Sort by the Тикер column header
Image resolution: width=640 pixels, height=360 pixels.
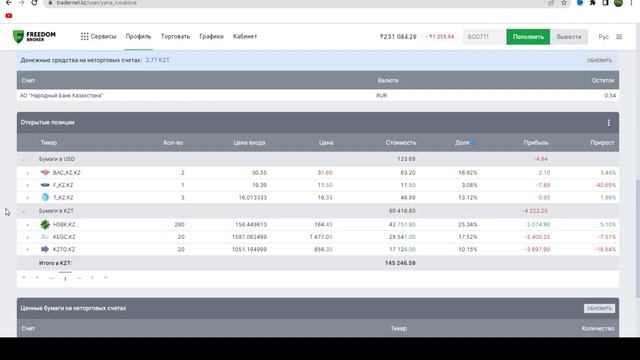coord(49,142)
